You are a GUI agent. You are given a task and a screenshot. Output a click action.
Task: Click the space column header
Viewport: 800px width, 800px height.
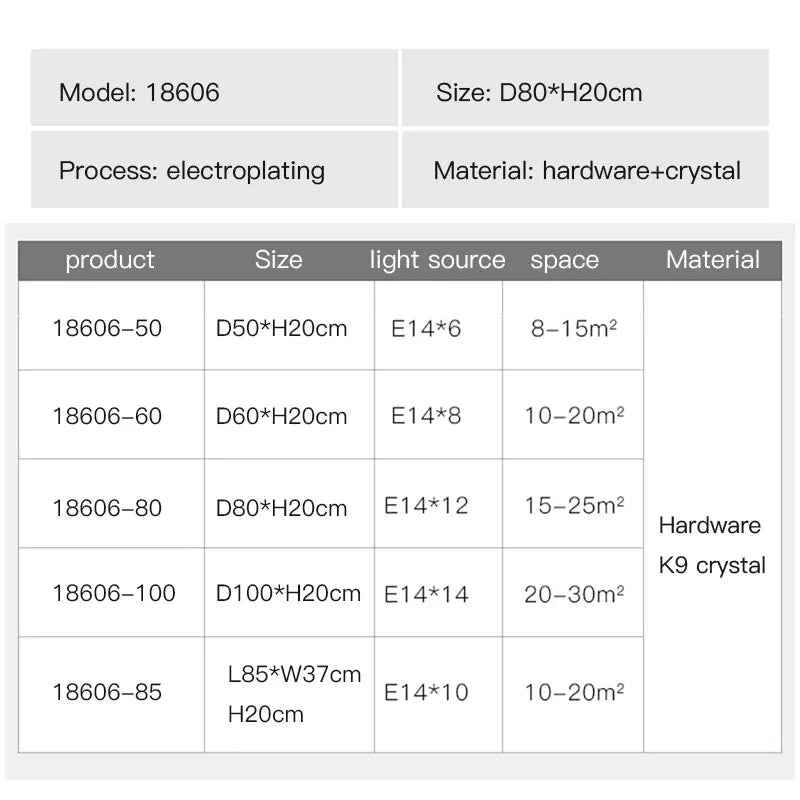coord(565,260)
